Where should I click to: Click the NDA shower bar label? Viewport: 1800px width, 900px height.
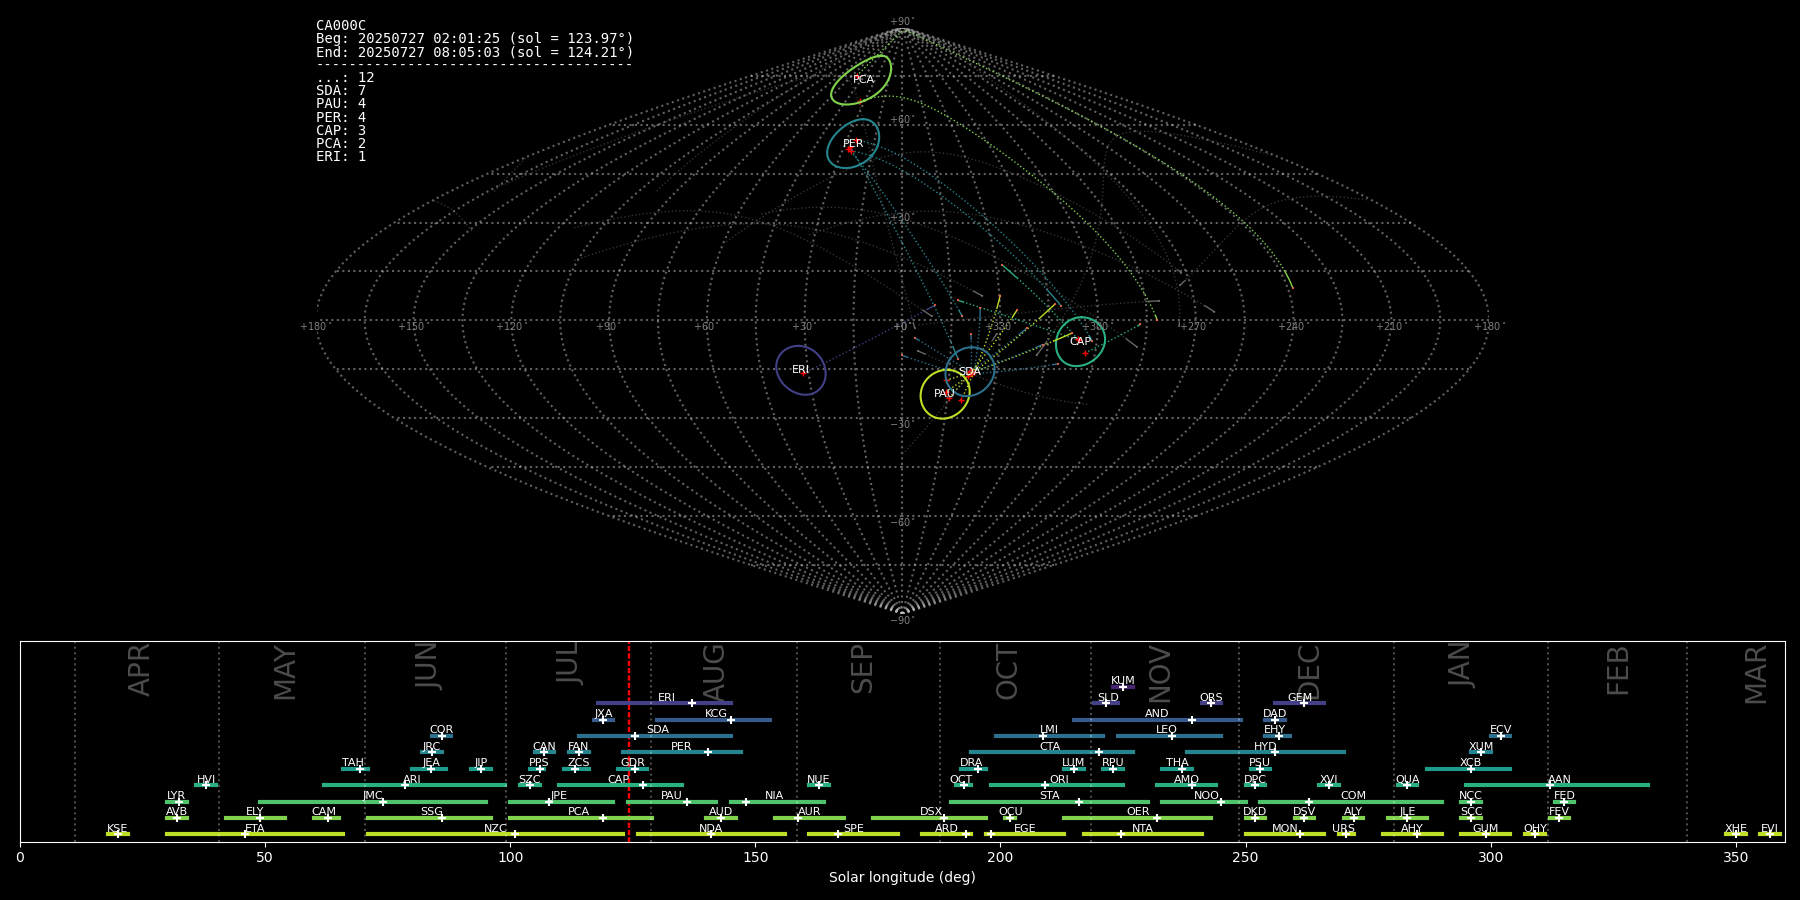pos(711,829)
